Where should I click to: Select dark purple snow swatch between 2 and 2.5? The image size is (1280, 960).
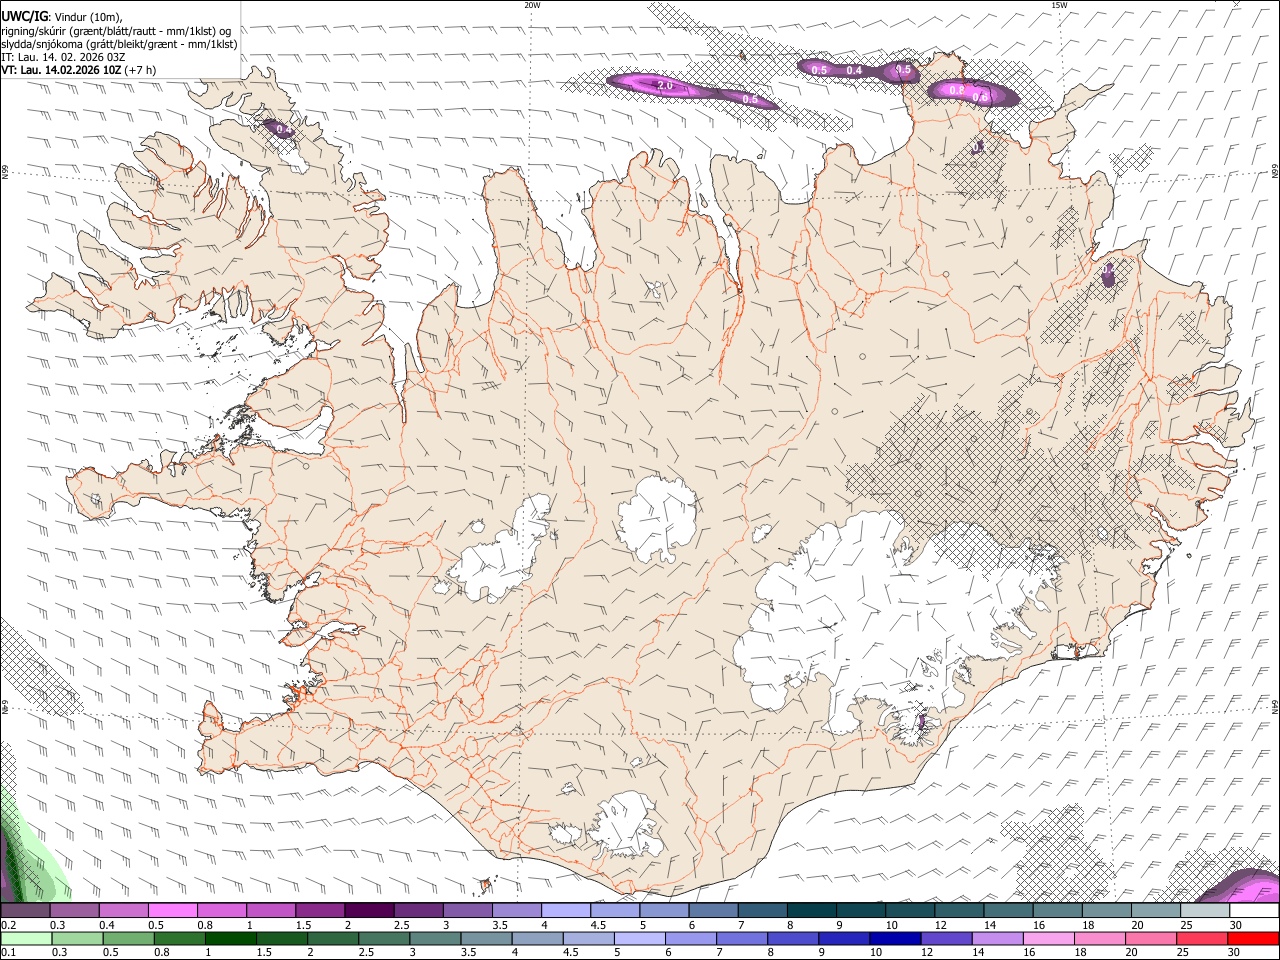(x=369, y=910)
